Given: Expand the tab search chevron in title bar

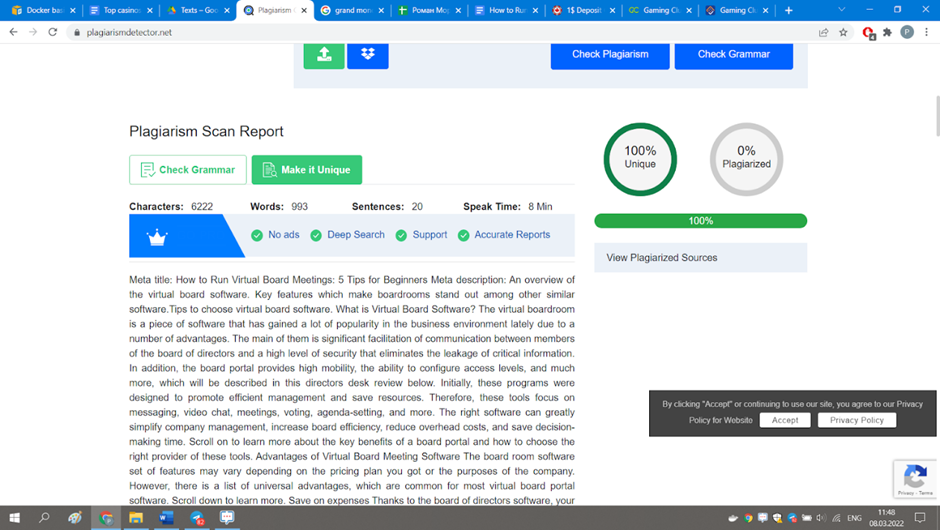Looking at the screenshot, I should (841, 10).
